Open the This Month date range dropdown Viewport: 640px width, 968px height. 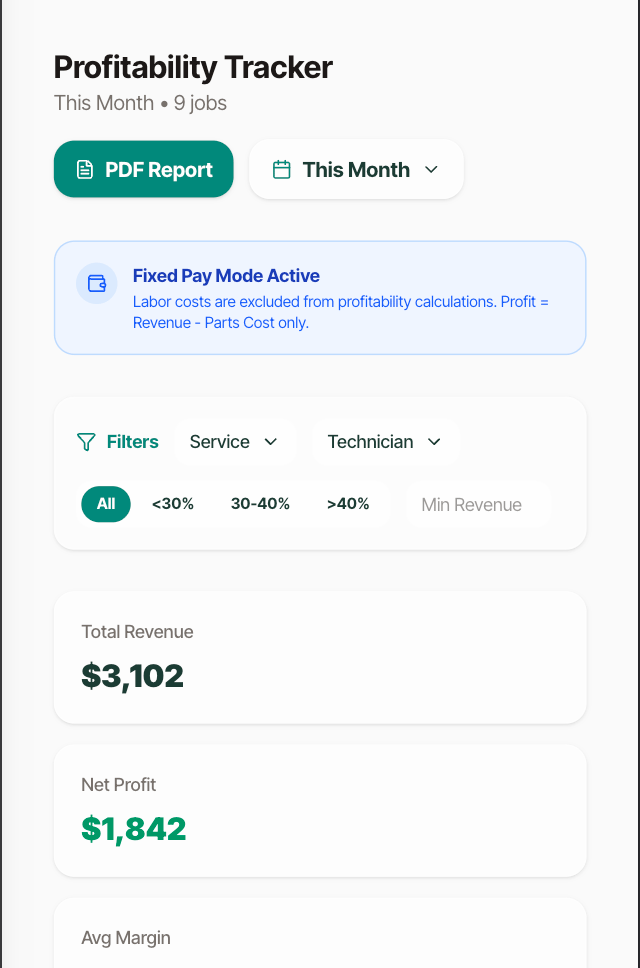click(356, 170)
